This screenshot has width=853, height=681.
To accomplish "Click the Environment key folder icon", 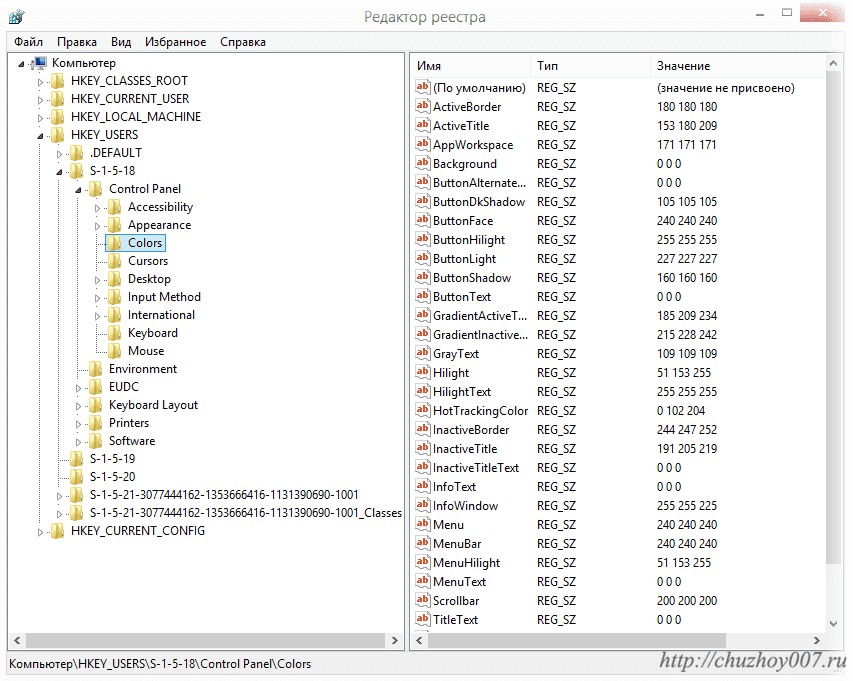I will pos(95,369).
